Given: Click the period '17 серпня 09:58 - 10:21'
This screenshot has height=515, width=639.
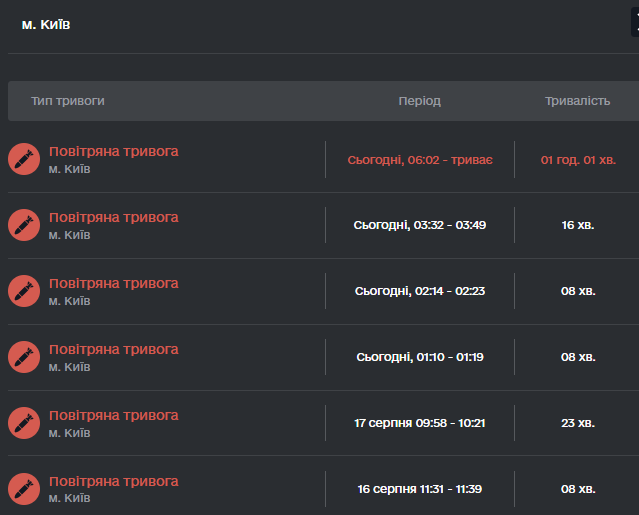Looking at the screenshot, I should click(x=420, y=423).
